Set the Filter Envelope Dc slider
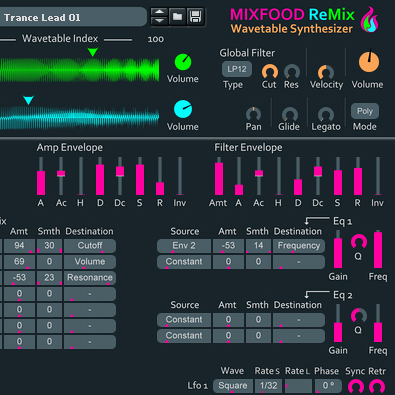Screen dimensions: 395x395 pos(318,176)
